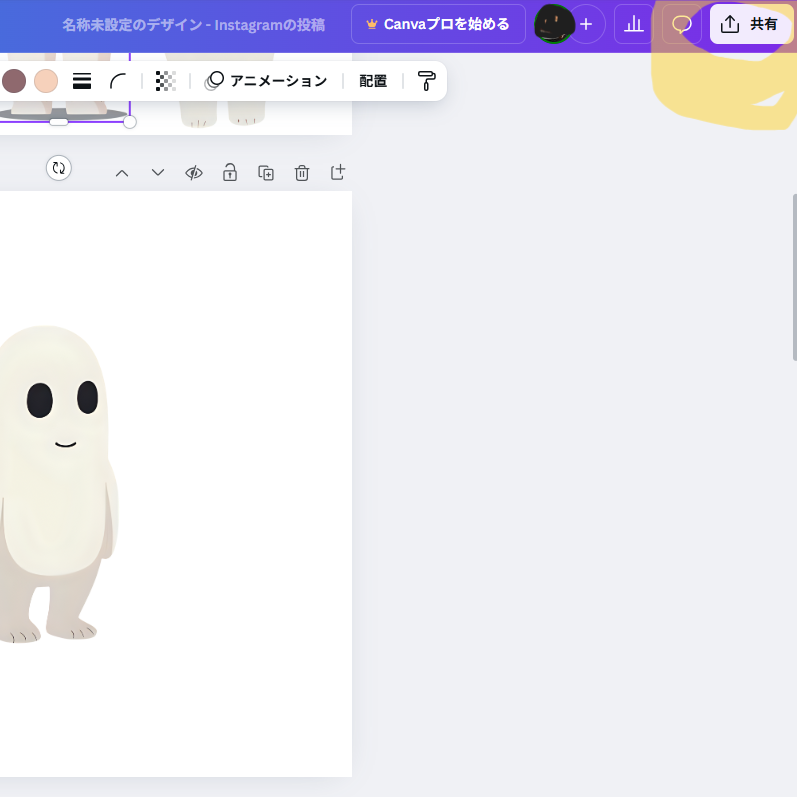Click the brown fill color swatch
The image size is (797, 797).
tap(14, 81)
